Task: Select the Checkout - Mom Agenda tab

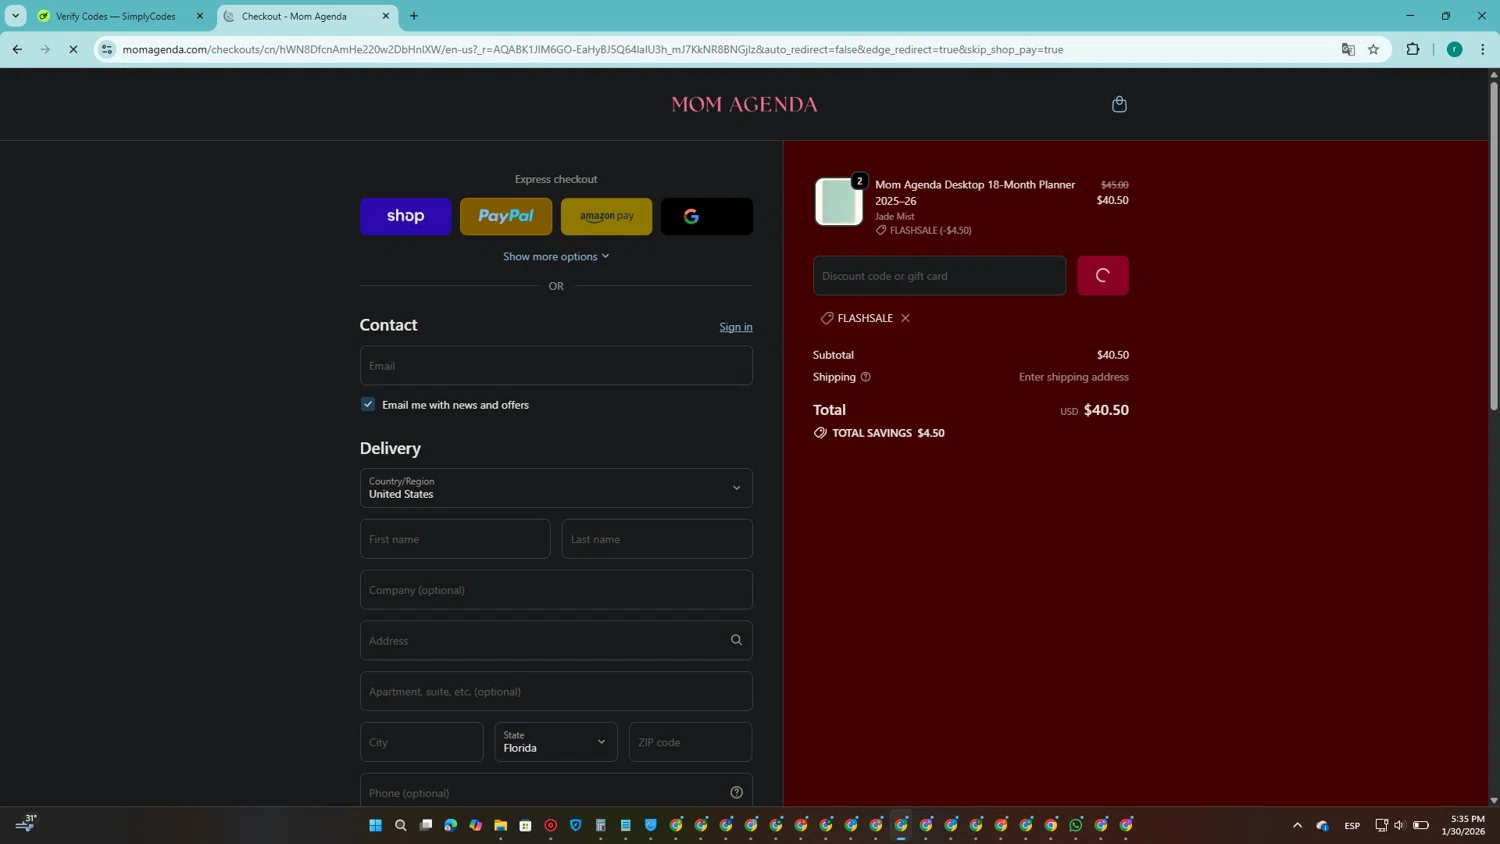Action: [x=295, y=16]
